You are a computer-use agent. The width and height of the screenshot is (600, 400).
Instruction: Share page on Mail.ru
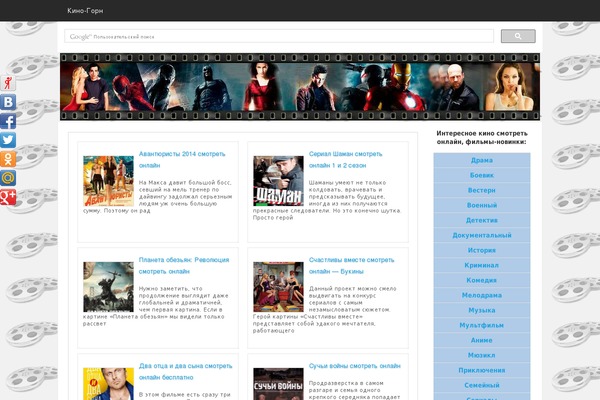(8, 178)
